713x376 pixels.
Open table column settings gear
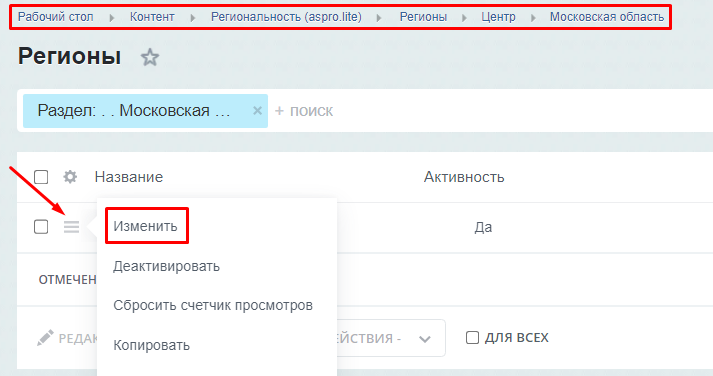tap(70, 176)
